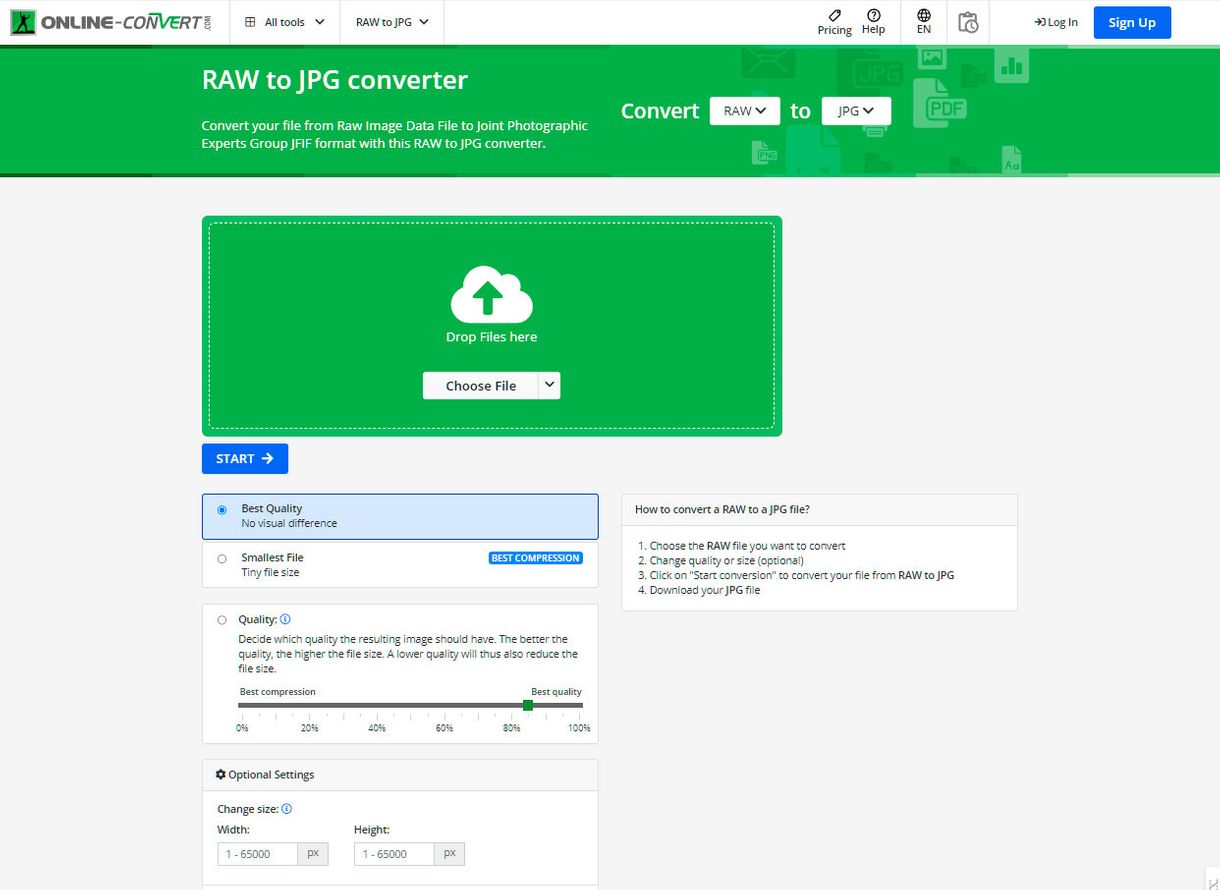Open language selection via globe icon
Image resolution: width=1220 pixels, height=890 pixels.
click(923, 17)
